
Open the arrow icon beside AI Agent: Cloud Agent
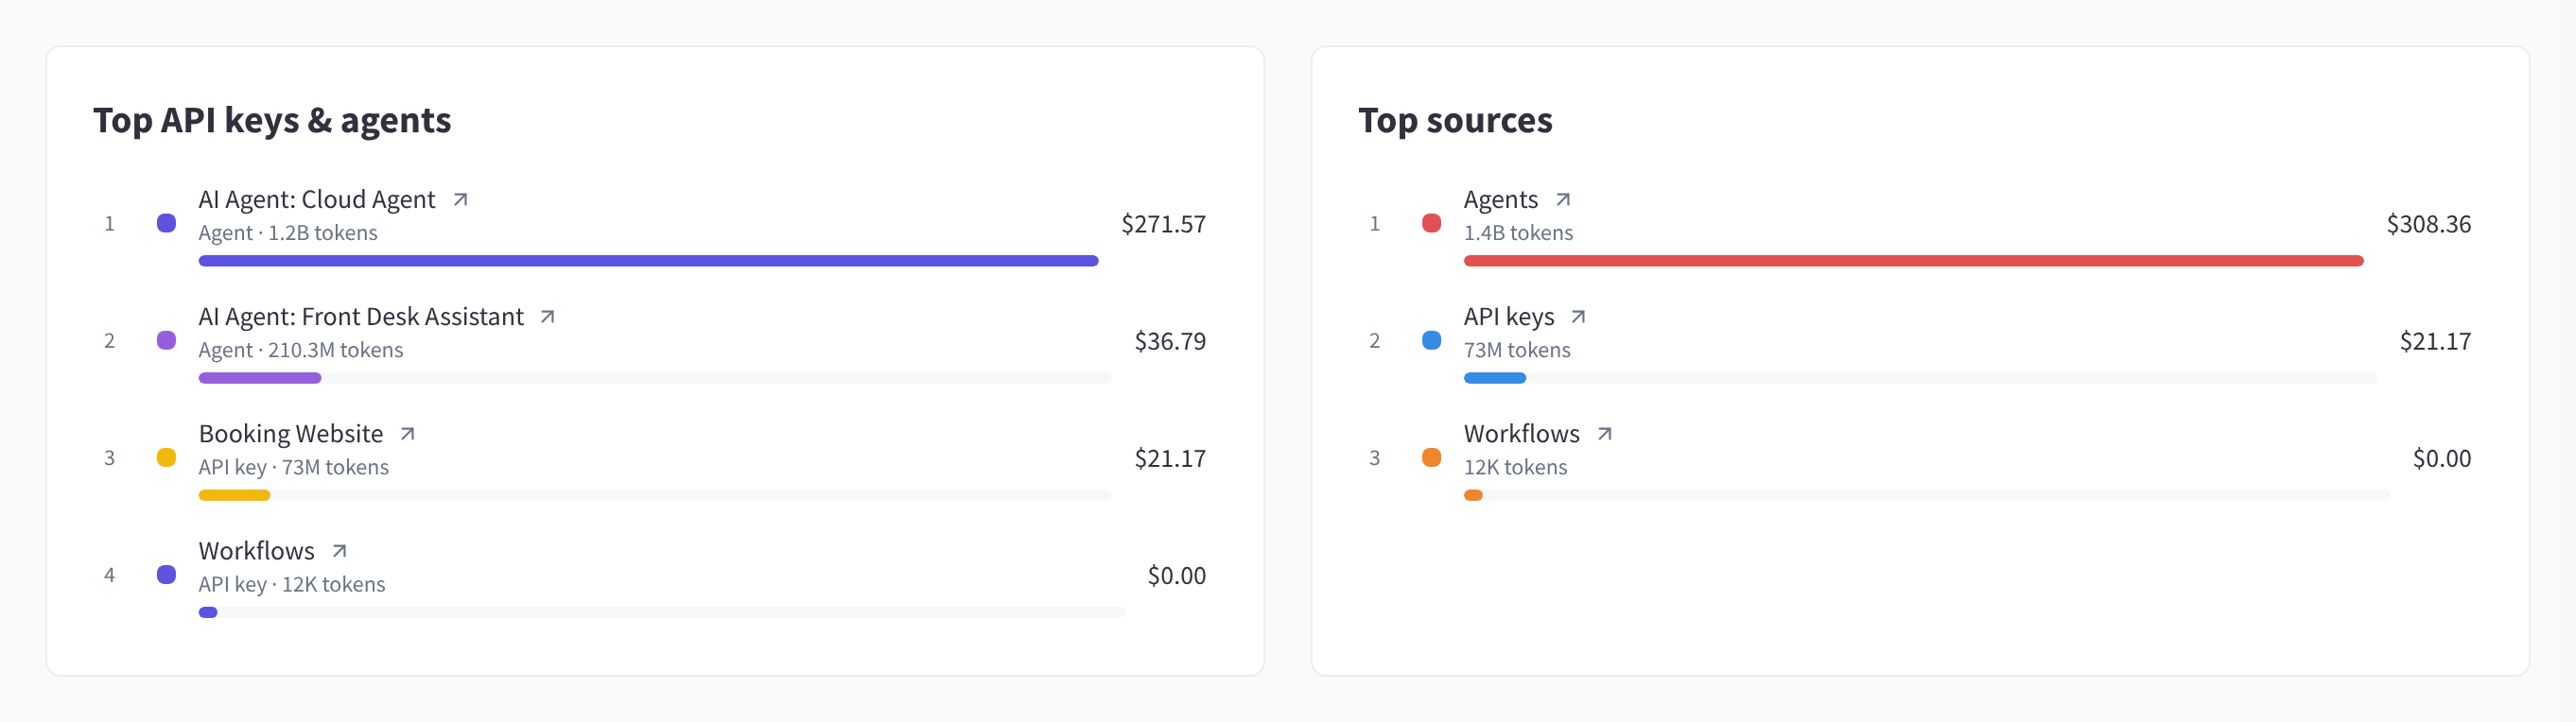click(460, 200)
